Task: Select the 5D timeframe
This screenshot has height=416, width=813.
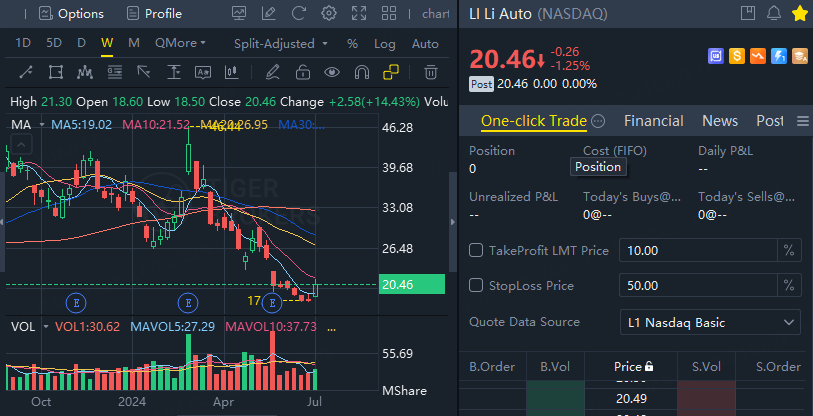Action: (x=54, y=44)
